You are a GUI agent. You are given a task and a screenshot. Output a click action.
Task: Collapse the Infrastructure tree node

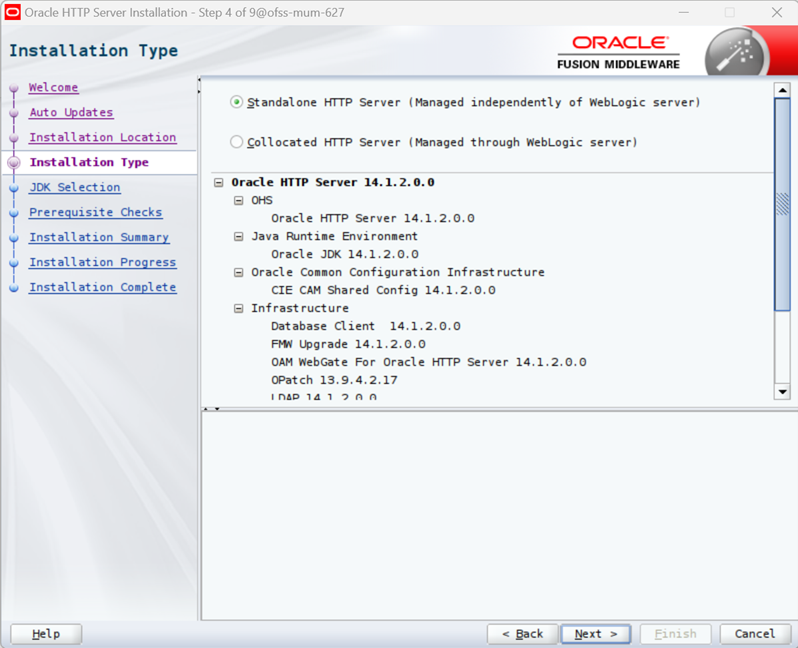(x=238, y=308)
